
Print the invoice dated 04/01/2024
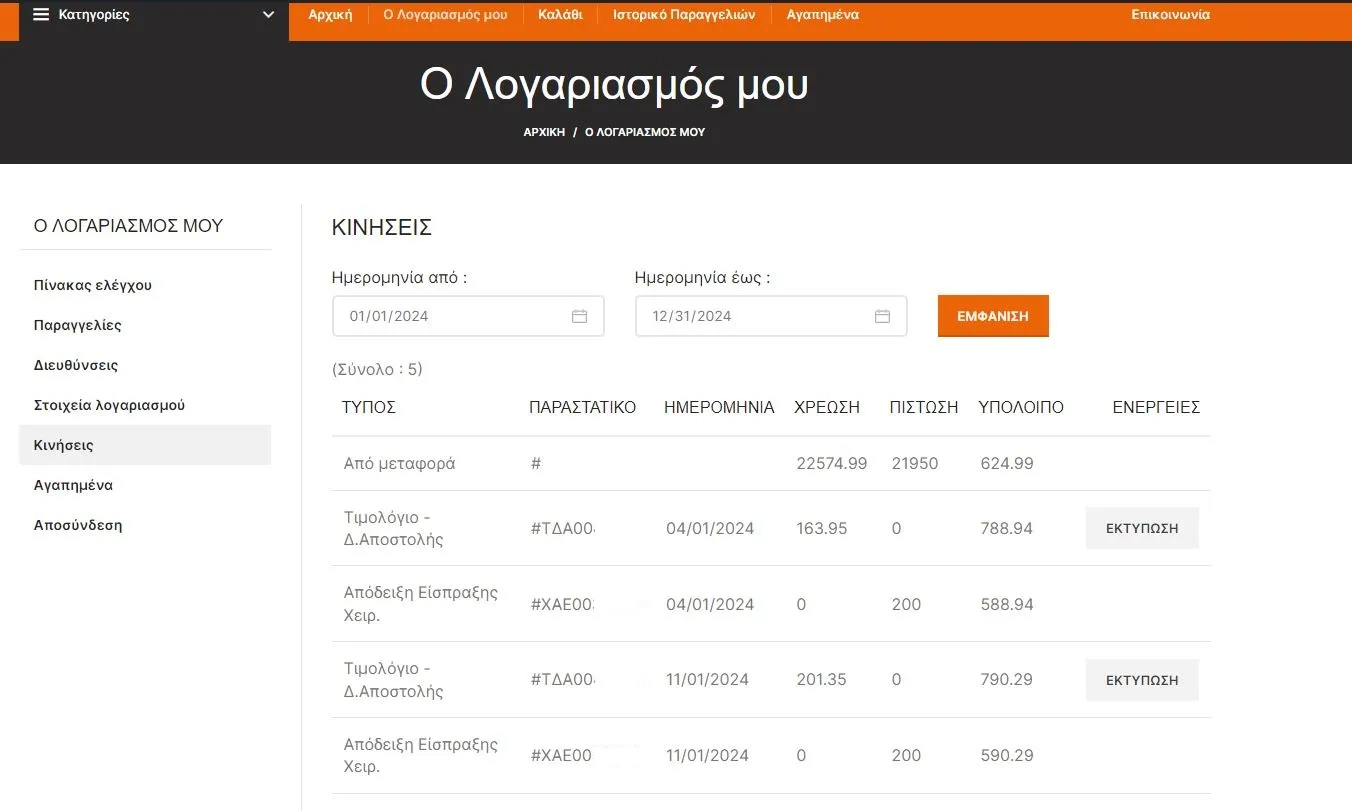point(1141,528)
